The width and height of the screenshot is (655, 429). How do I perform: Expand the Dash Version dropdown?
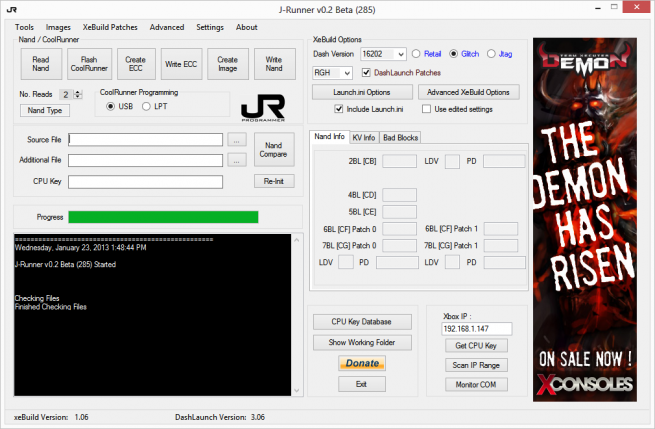point(400,54)
